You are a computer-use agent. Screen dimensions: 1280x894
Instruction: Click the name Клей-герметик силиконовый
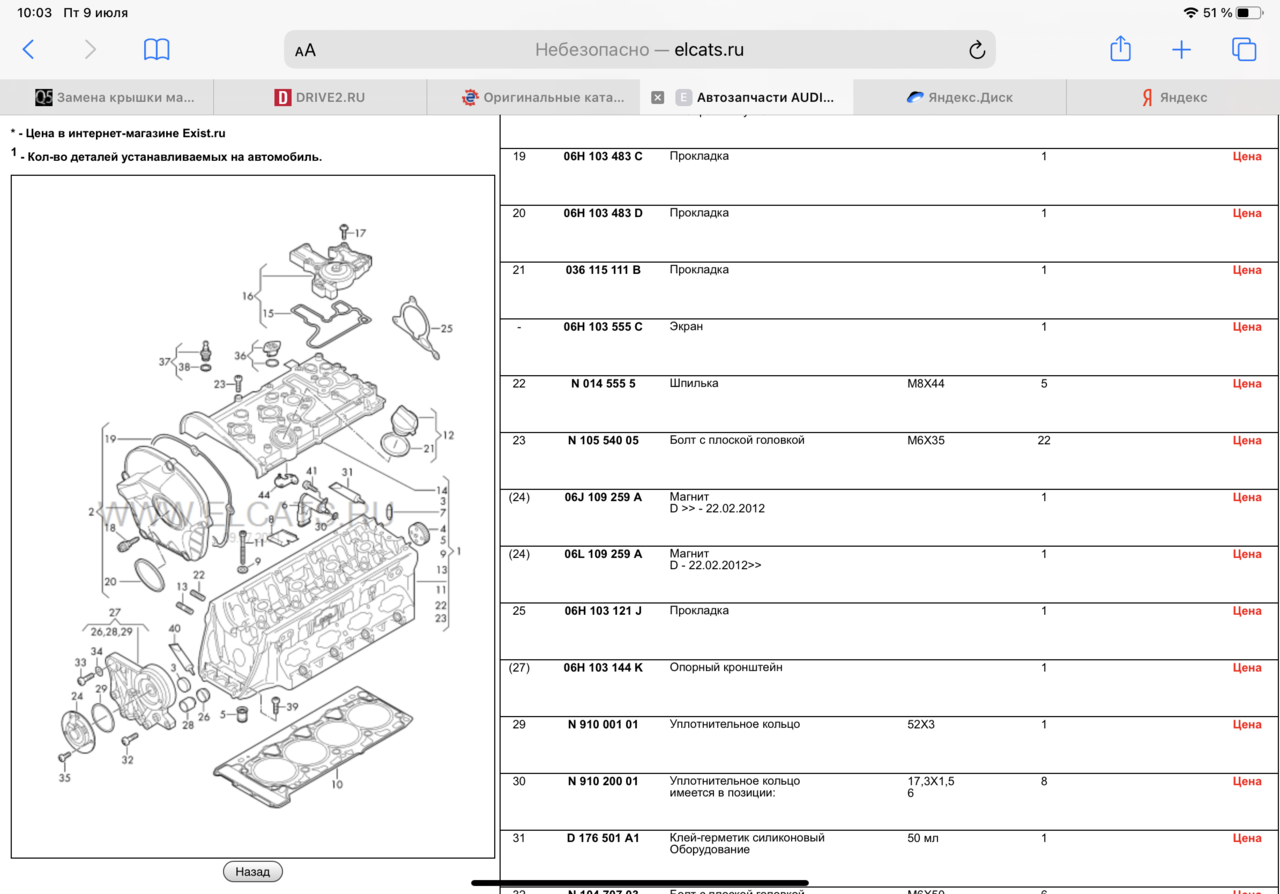(x=747, y=838)
